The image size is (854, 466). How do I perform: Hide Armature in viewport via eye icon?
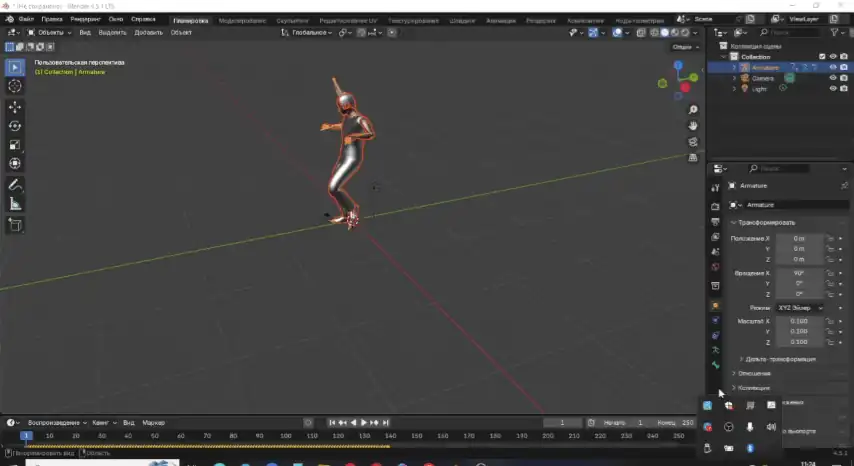pos(833,68)
